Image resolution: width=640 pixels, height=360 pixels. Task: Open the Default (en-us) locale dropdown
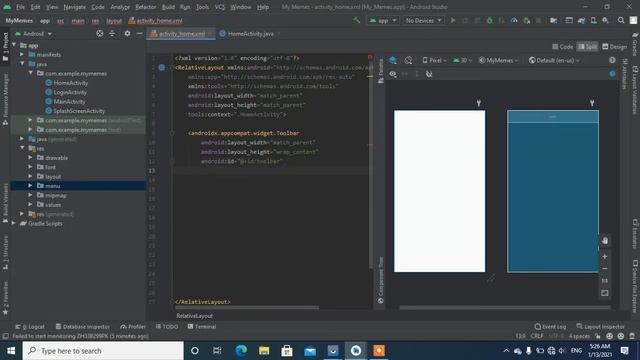click(x=553, y=60)
